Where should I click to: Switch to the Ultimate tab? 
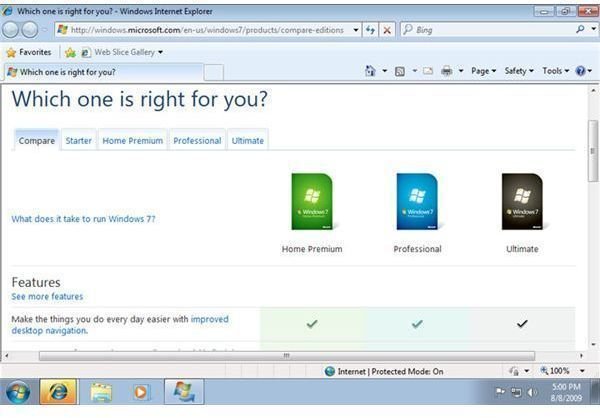[x=248, y=140]
